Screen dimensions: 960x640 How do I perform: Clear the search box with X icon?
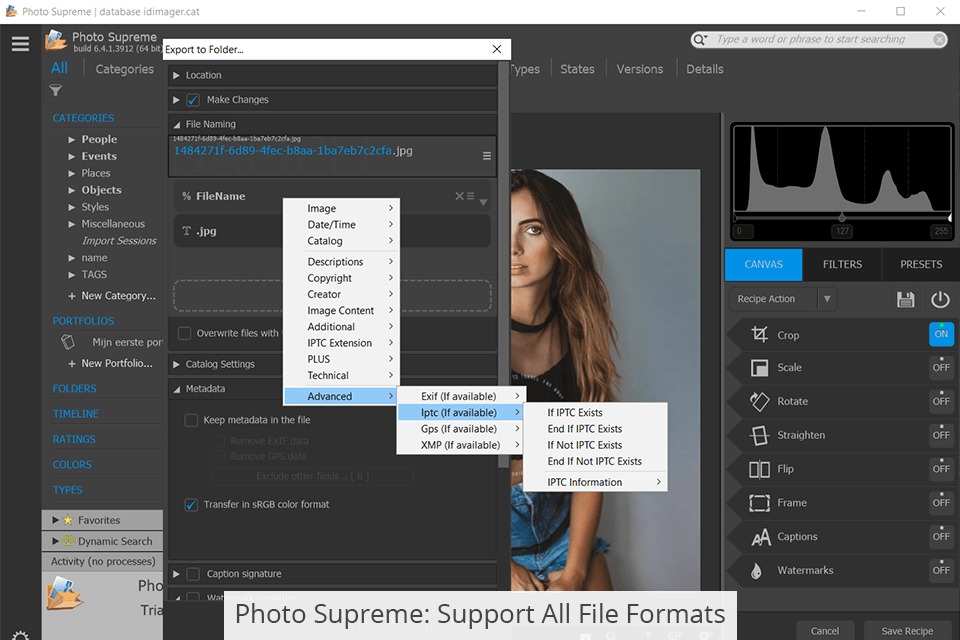[x=939, y=40]
